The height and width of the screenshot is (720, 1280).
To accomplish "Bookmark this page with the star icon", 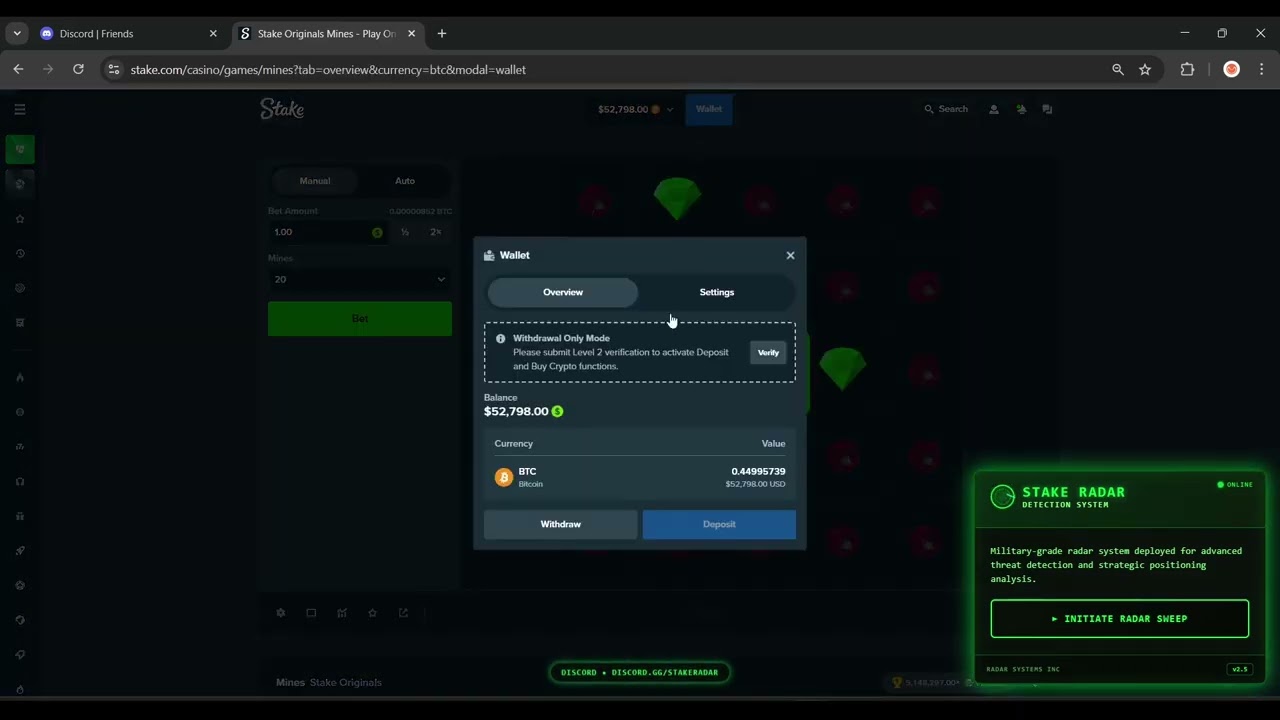I will (1145, 69).
